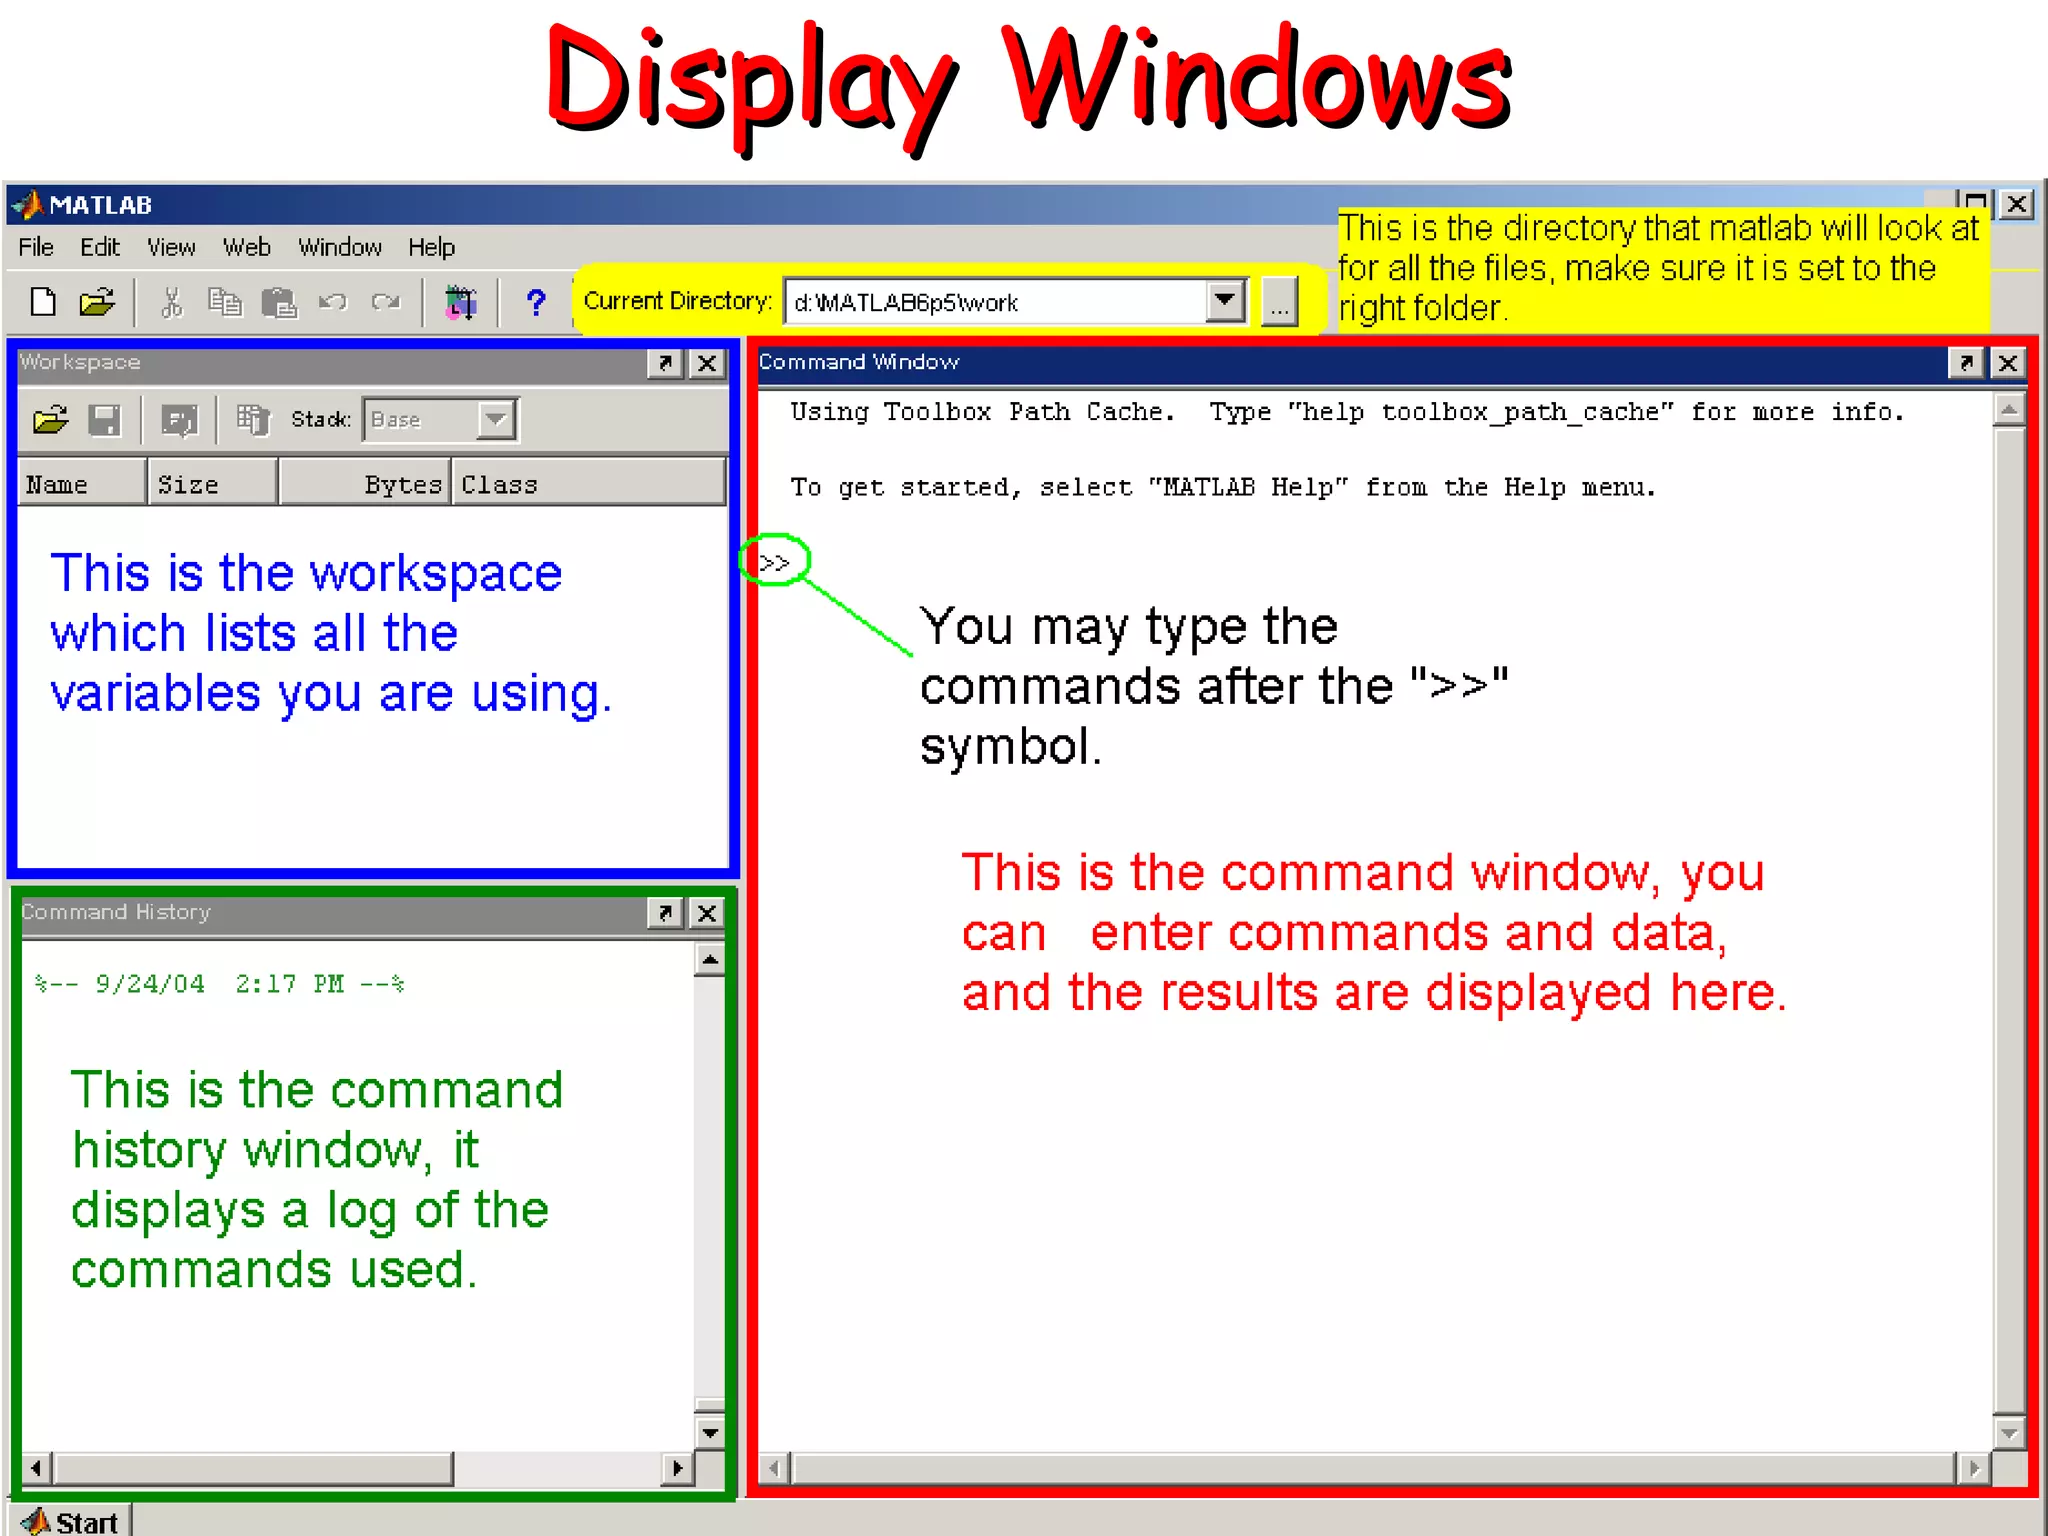The image size is (2048, 1536).
Task: Open the View menu
Action: pyautogui.click(x=171, y=247)
